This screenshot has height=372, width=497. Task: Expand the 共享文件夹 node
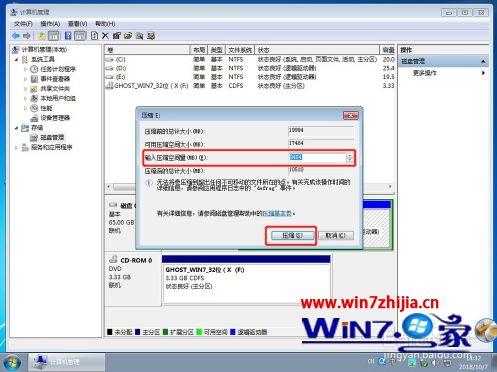click(x=25, y=89)
